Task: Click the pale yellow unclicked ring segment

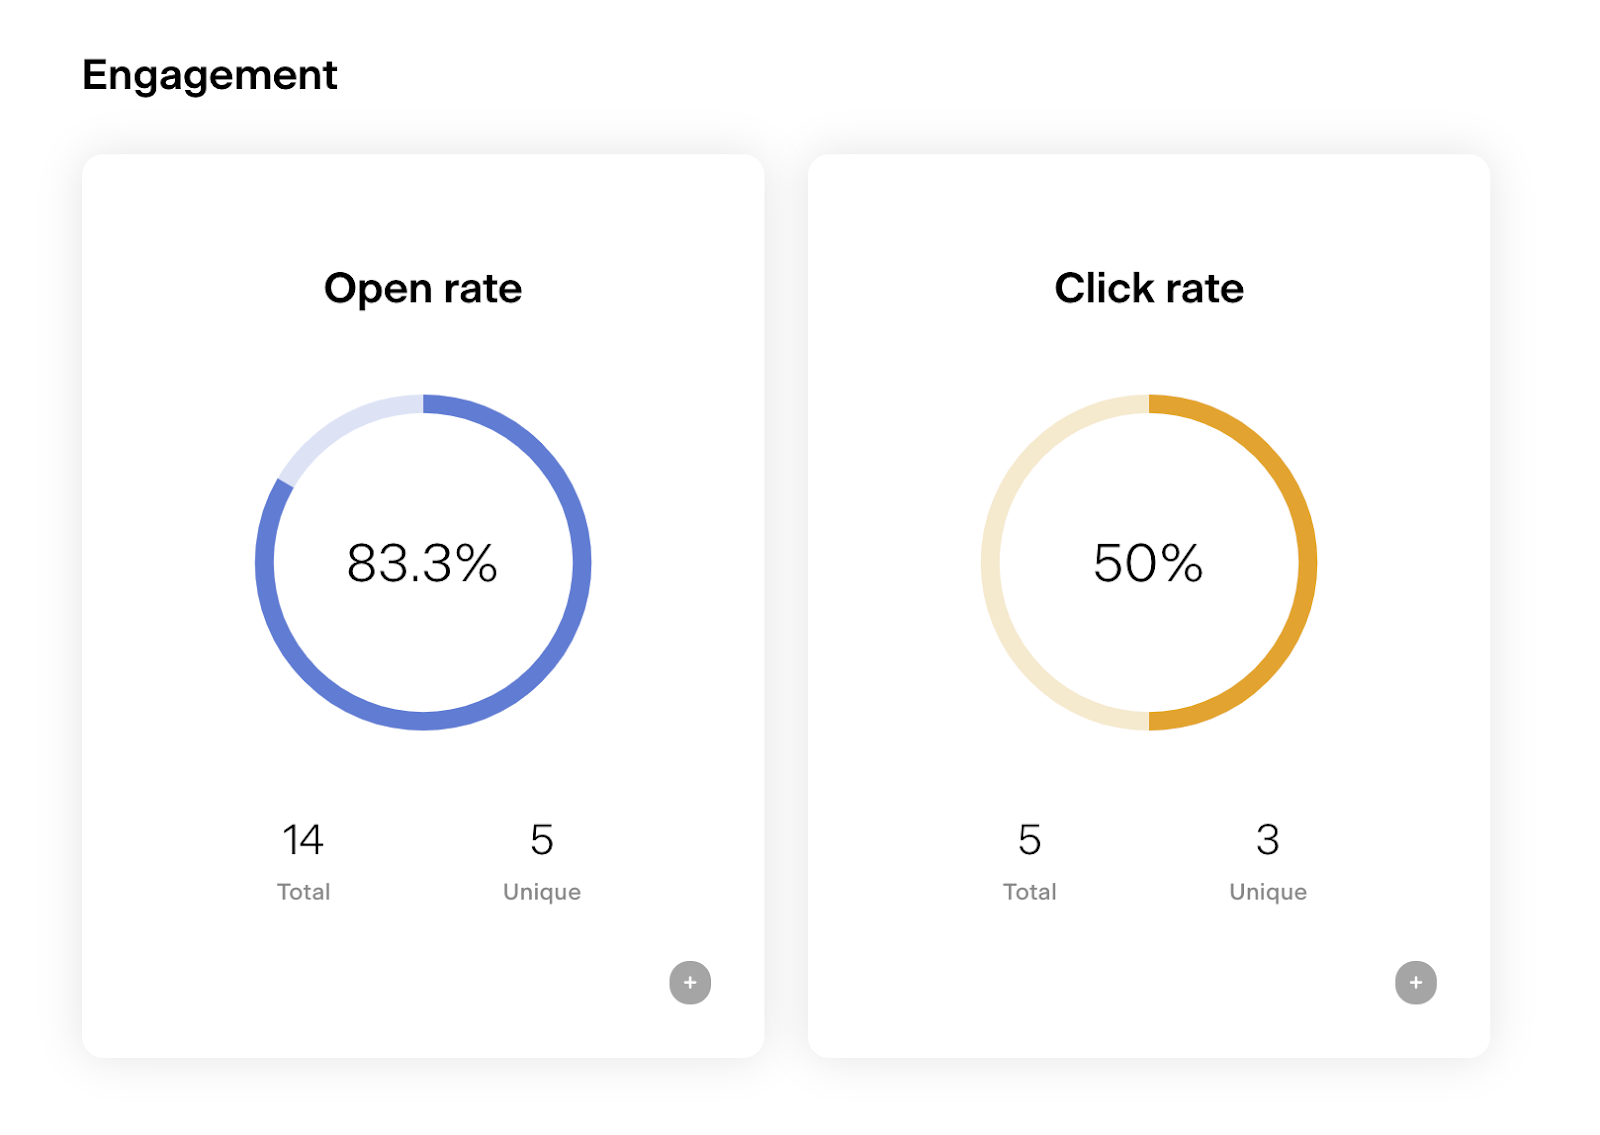Action: tap(991, 563)
